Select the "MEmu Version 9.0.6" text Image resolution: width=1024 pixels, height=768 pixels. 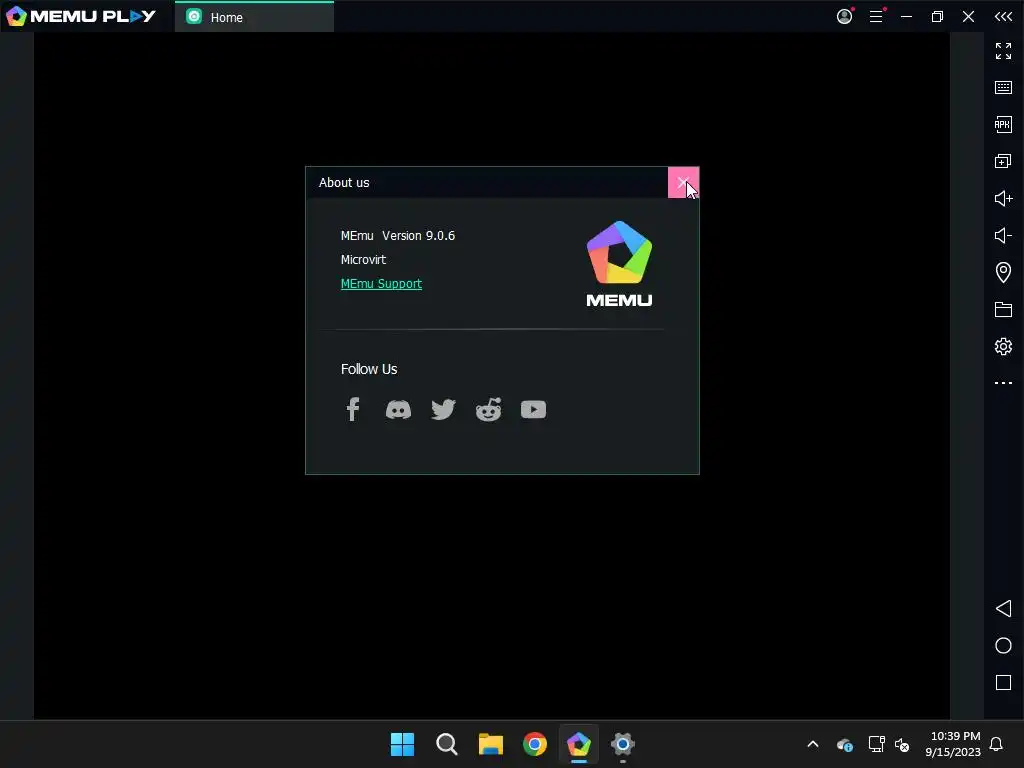398,236
